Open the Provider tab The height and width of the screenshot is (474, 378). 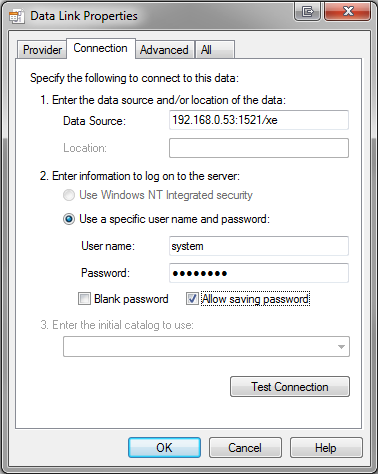tap(42, 50)
